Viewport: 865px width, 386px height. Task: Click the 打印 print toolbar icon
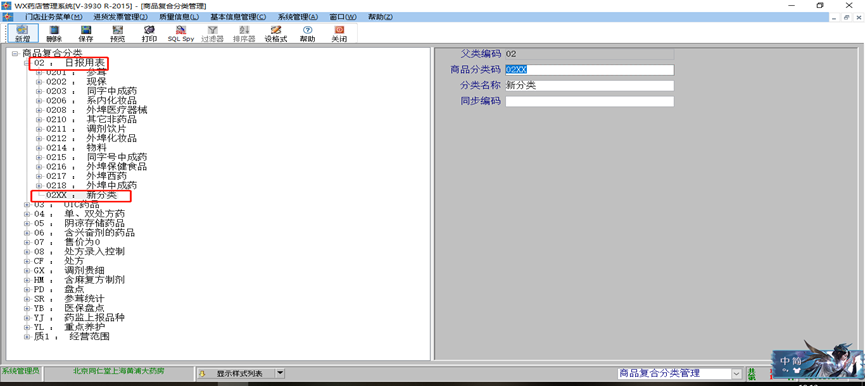[x=149, y=33]
